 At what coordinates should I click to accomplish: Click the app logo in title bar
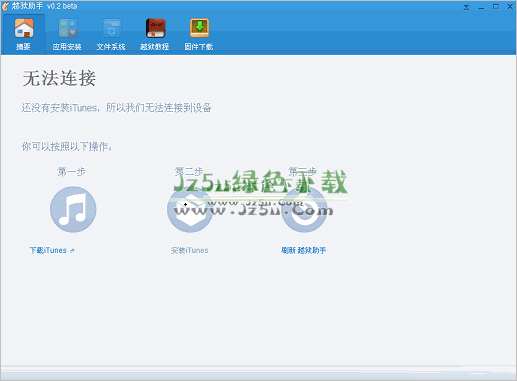(5, 6)
